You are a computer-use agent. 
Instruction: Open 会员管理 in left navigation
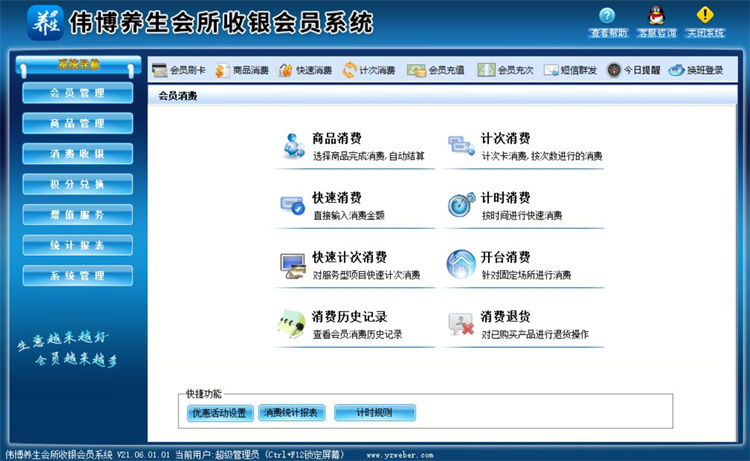pos(77,93)
